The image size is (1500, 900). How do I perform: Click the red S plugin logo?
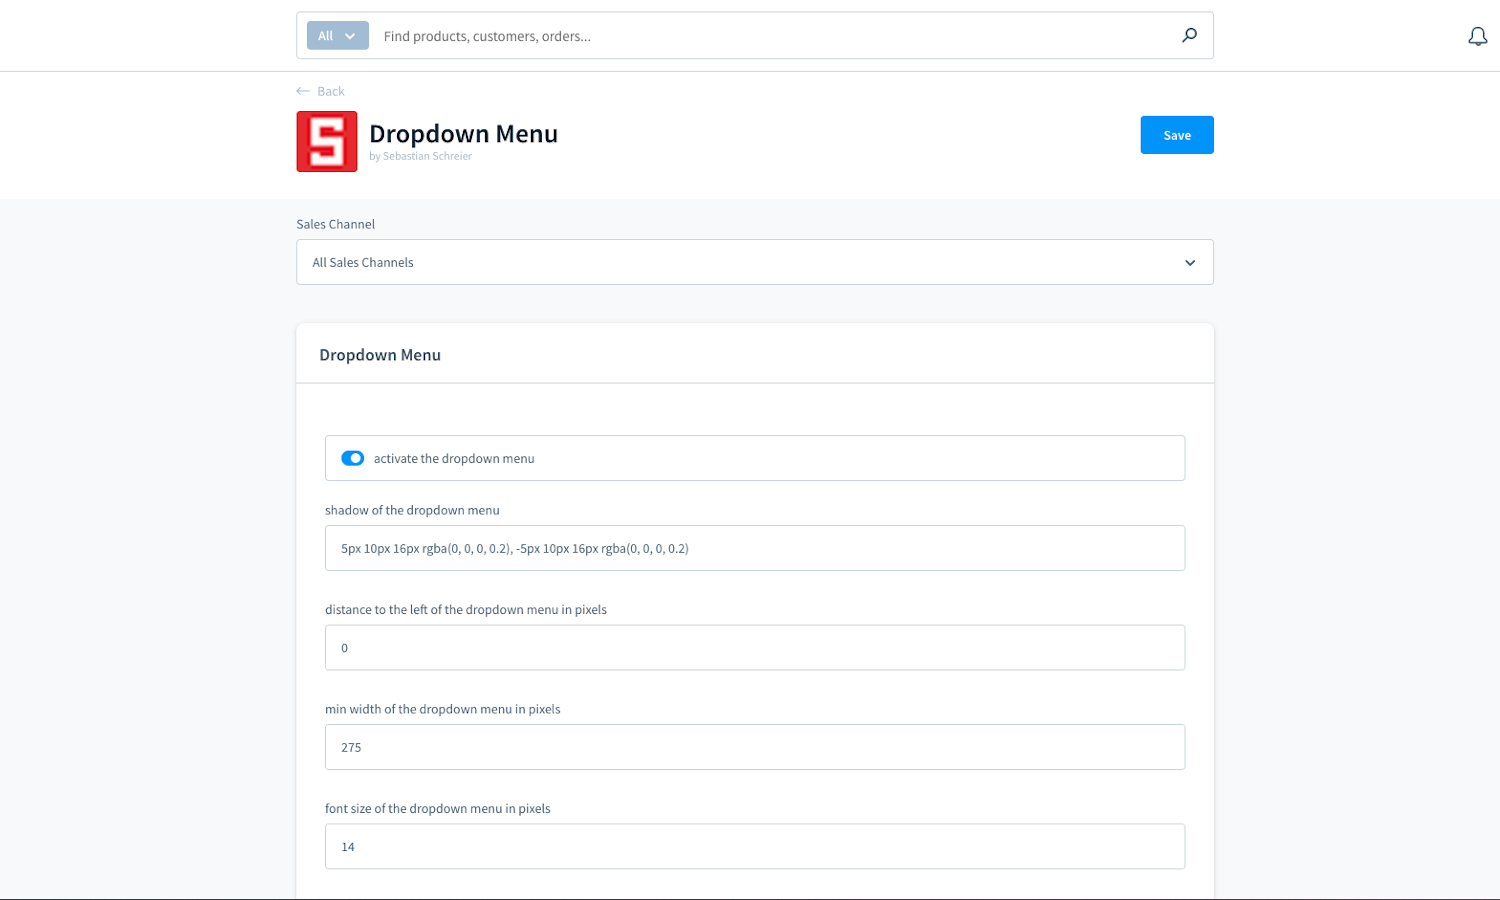tap(327, 141)
